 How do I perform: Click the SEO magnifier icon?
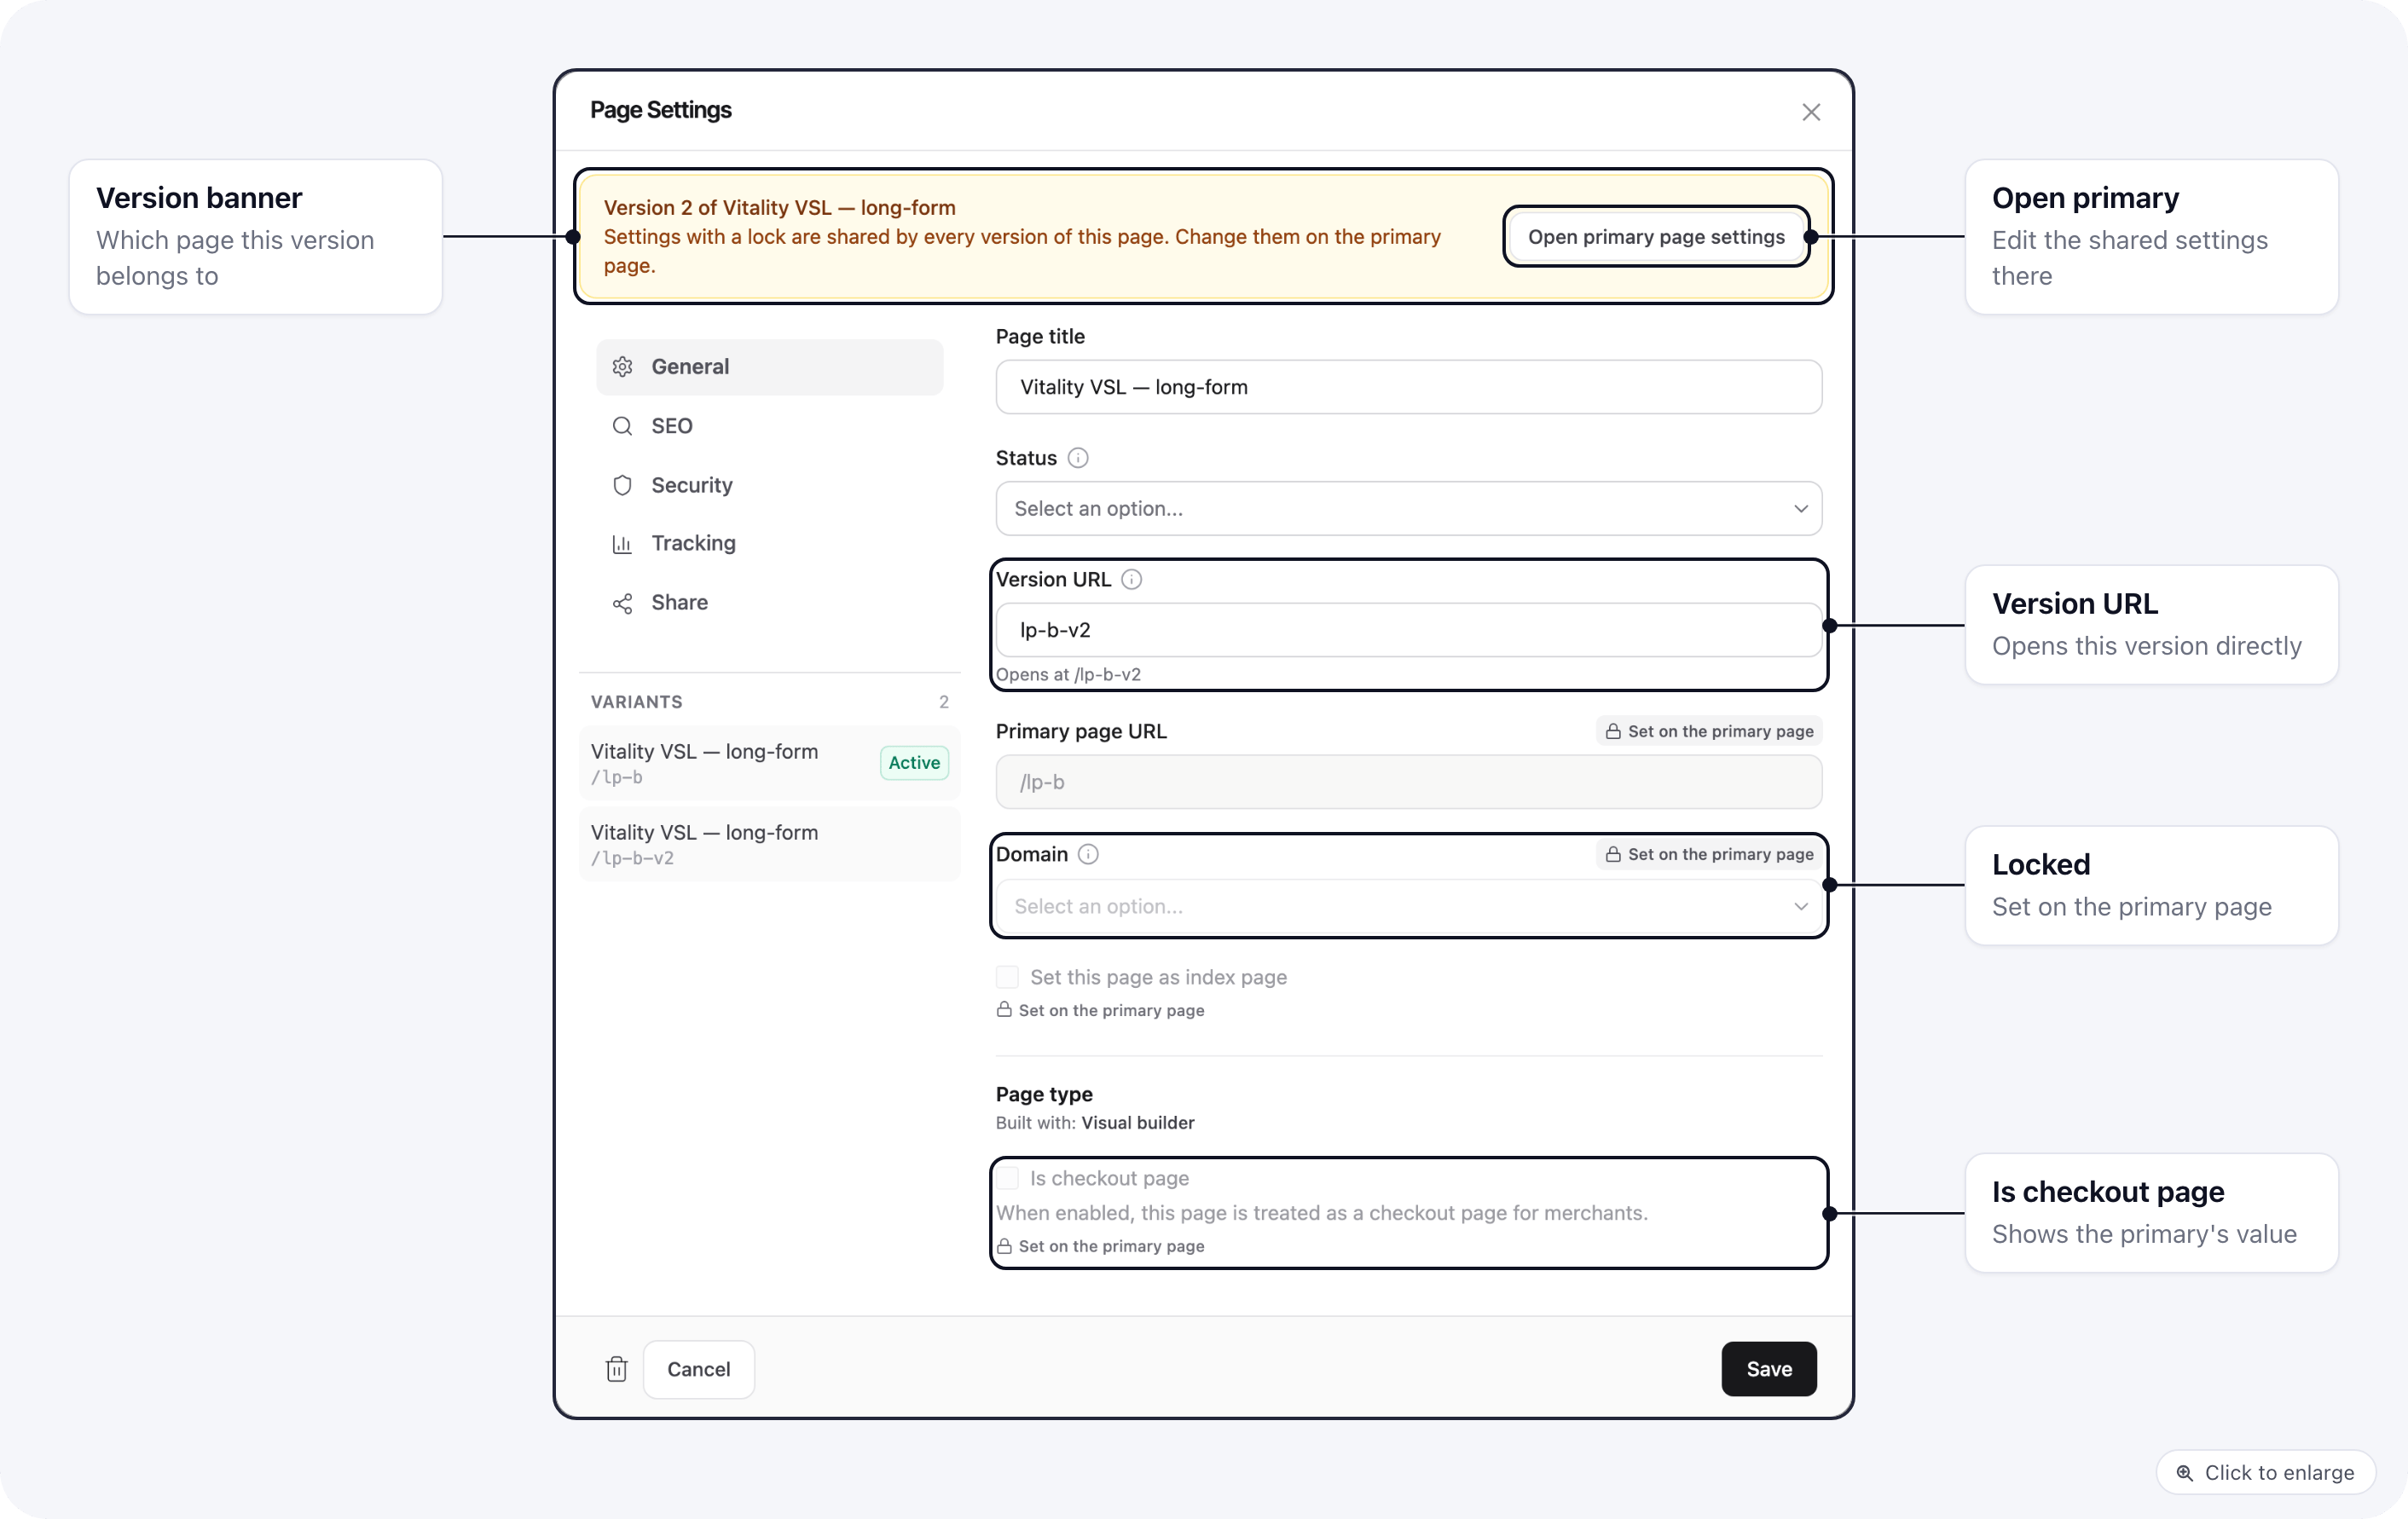click(622, 426)
